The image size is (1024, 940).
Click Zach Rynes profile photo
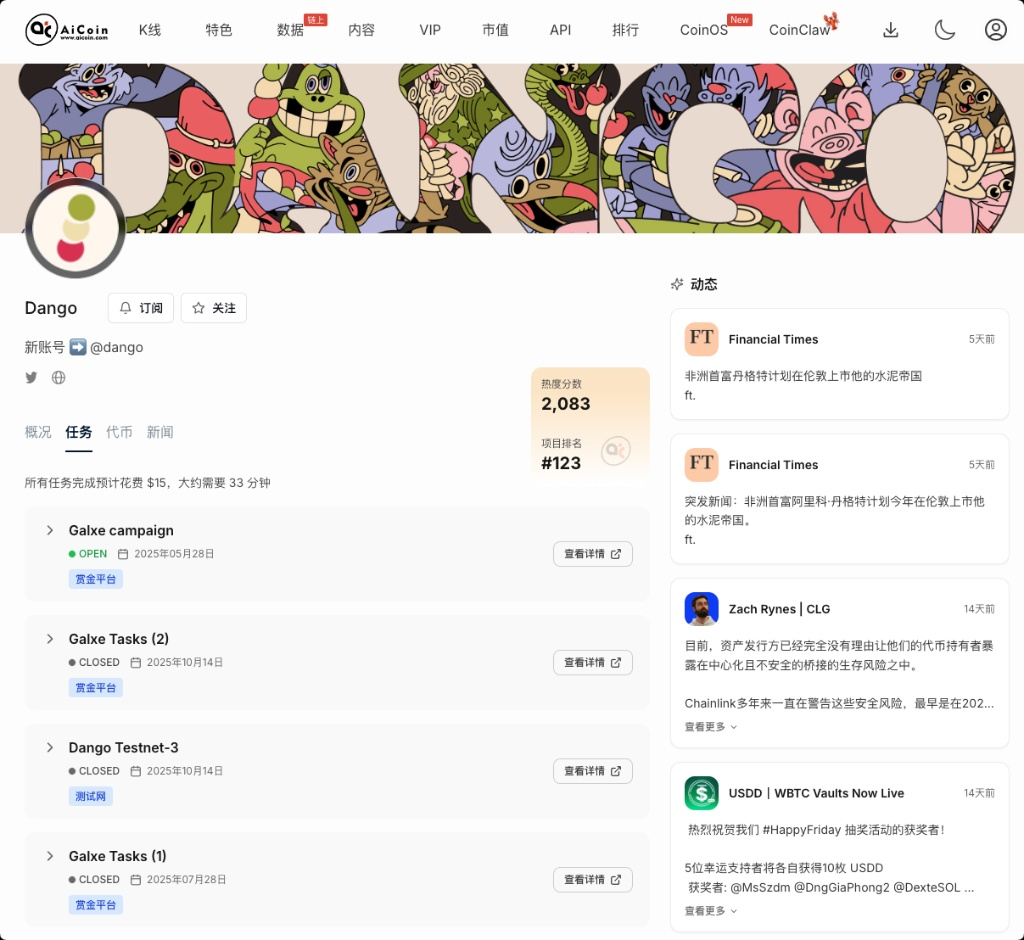pyautogui.click(x=701, y=609)
